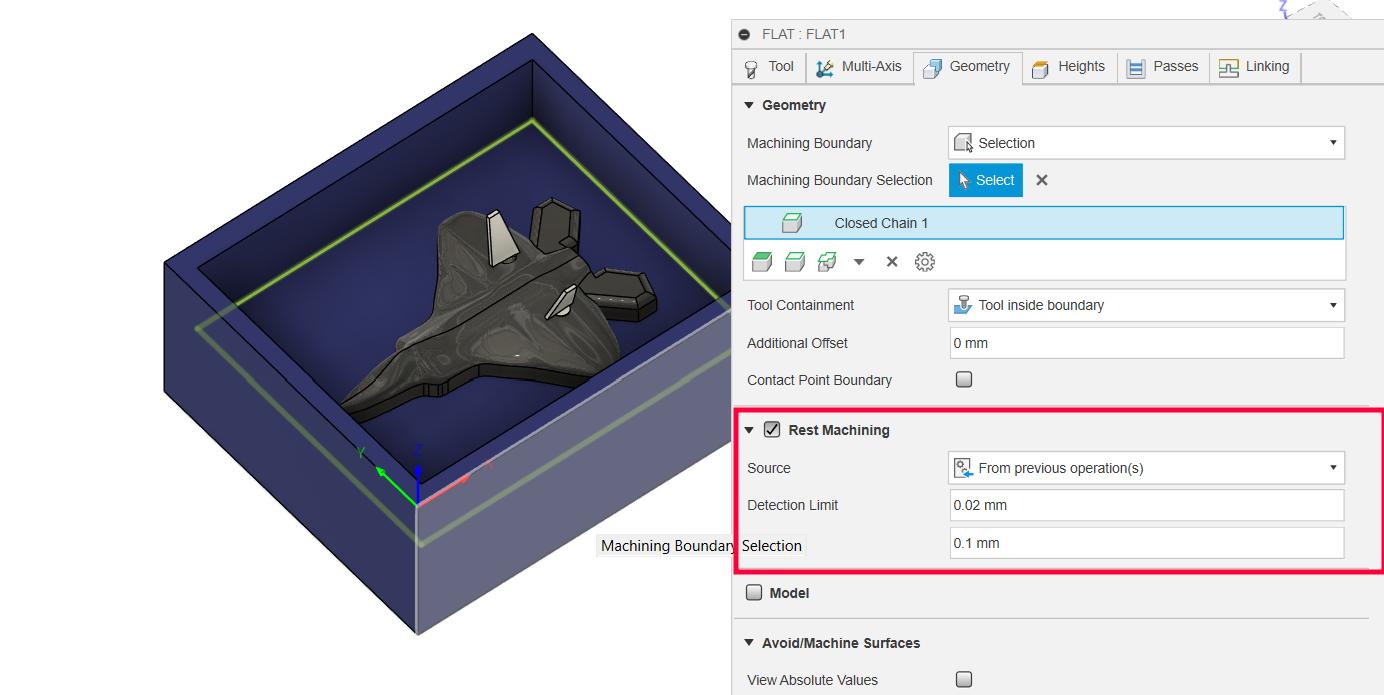Collapse the FLAT : FLAT1 dialog header button

744,34
